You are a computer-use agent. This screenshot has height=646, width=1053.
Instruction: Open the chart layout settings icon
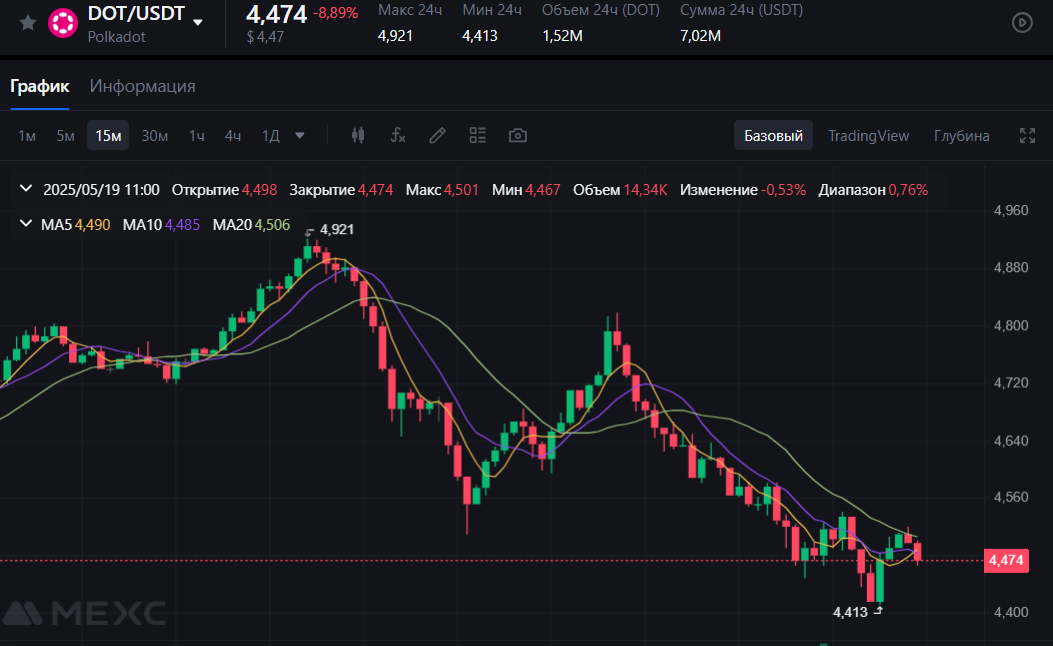pos(477,136)
